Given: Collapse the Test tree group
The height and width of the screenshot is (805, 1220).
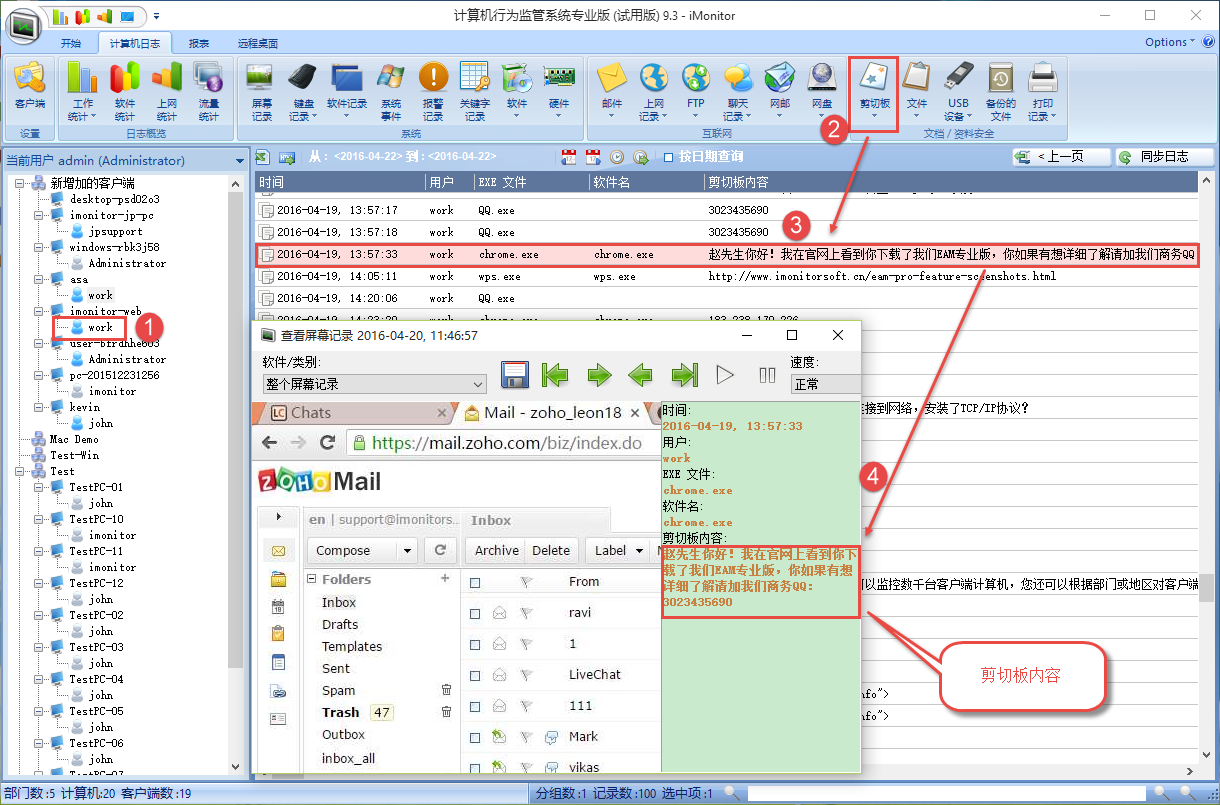Looking at the screenshot, I should click(x=21, y=472).
